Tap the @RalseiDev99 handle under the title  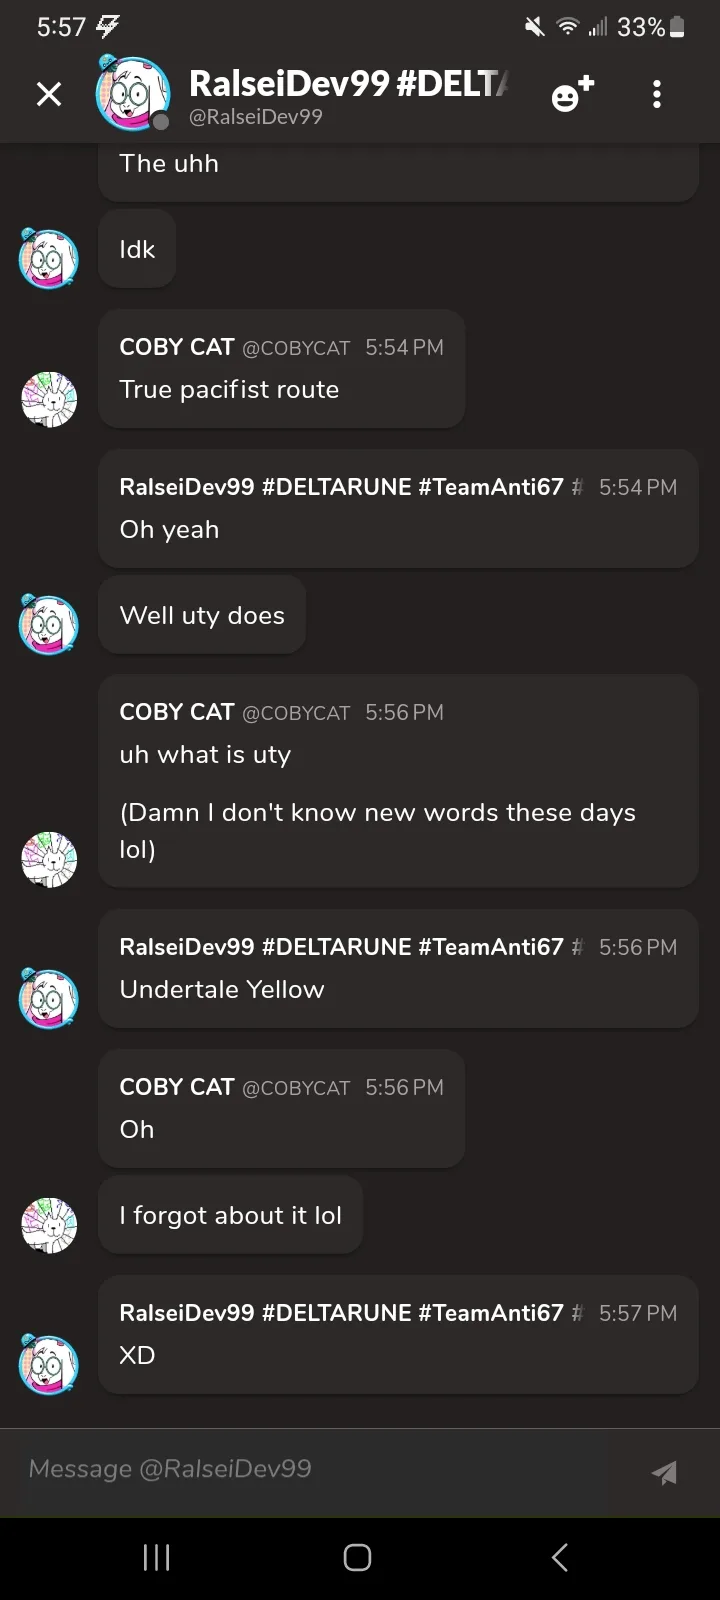[x=256, y=117]
